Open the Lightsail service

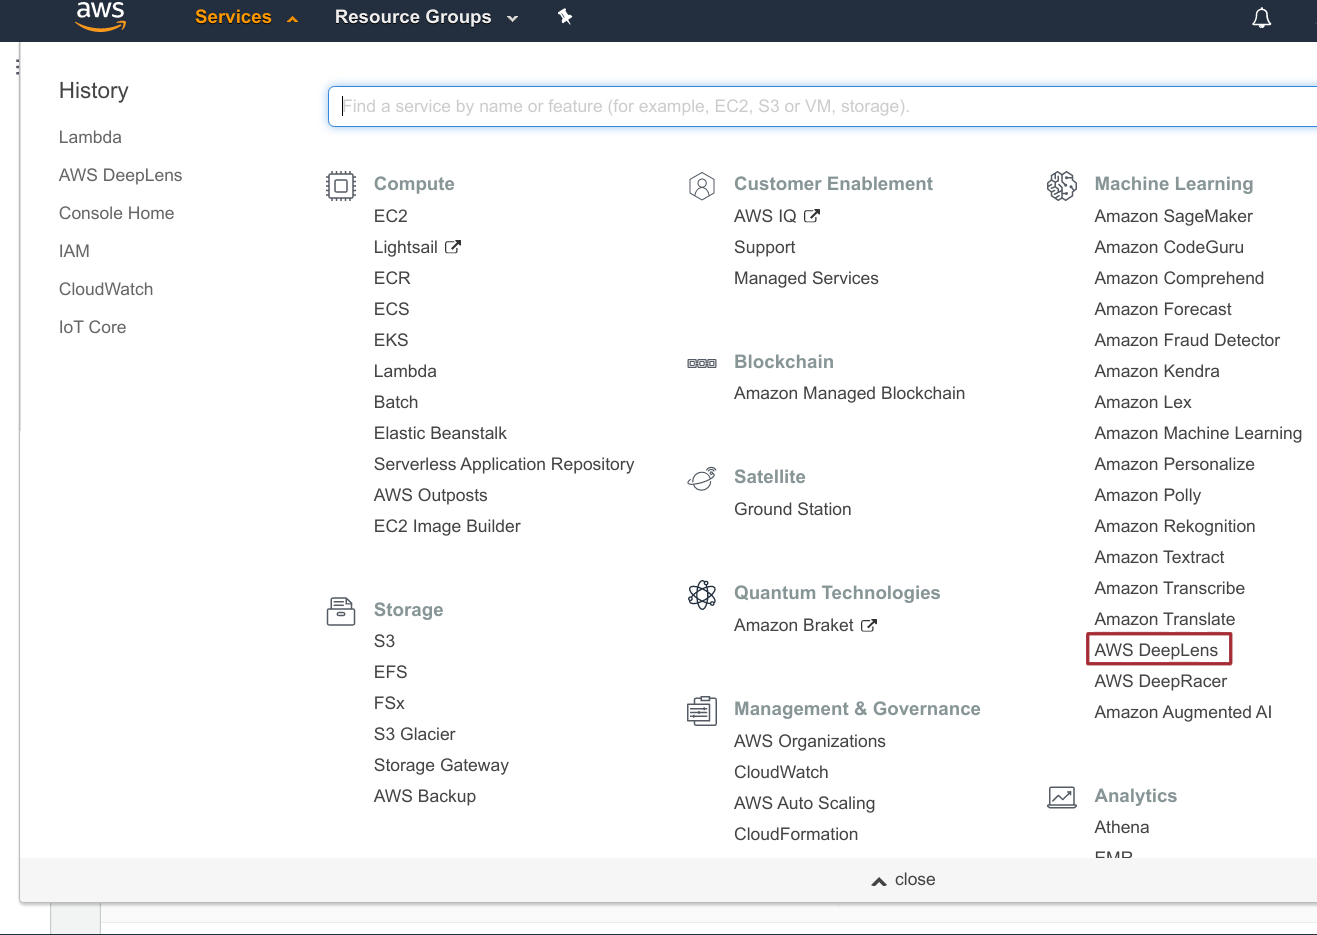click(406, 247)
